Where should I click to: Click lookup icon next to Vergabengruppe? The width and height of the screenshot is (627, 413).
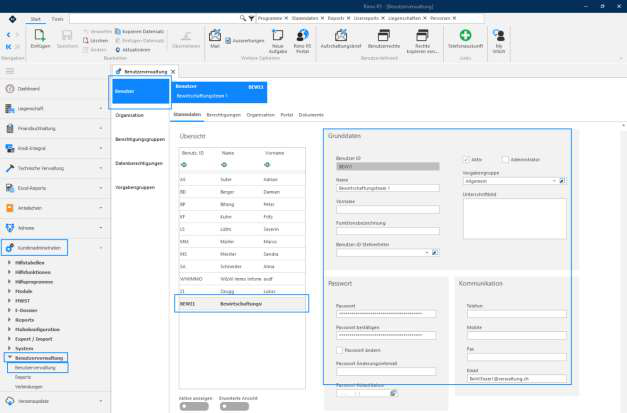click(x=562, y=181)
